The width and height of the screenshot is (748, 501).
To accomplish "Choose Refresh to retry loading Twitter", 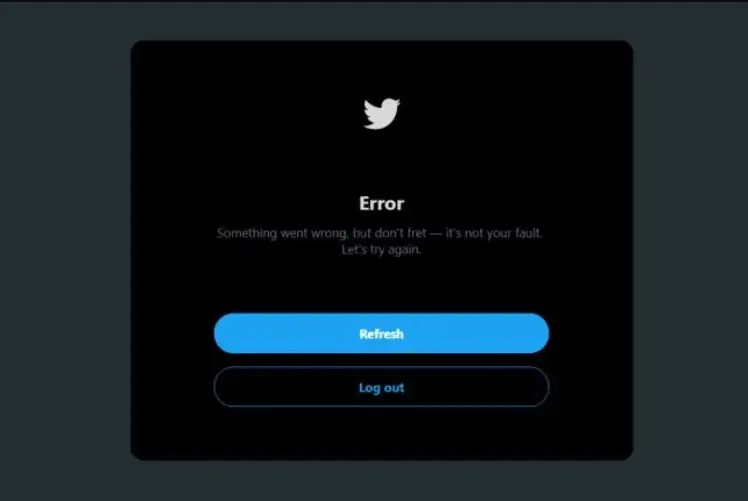I will click(x=381, y=334).
